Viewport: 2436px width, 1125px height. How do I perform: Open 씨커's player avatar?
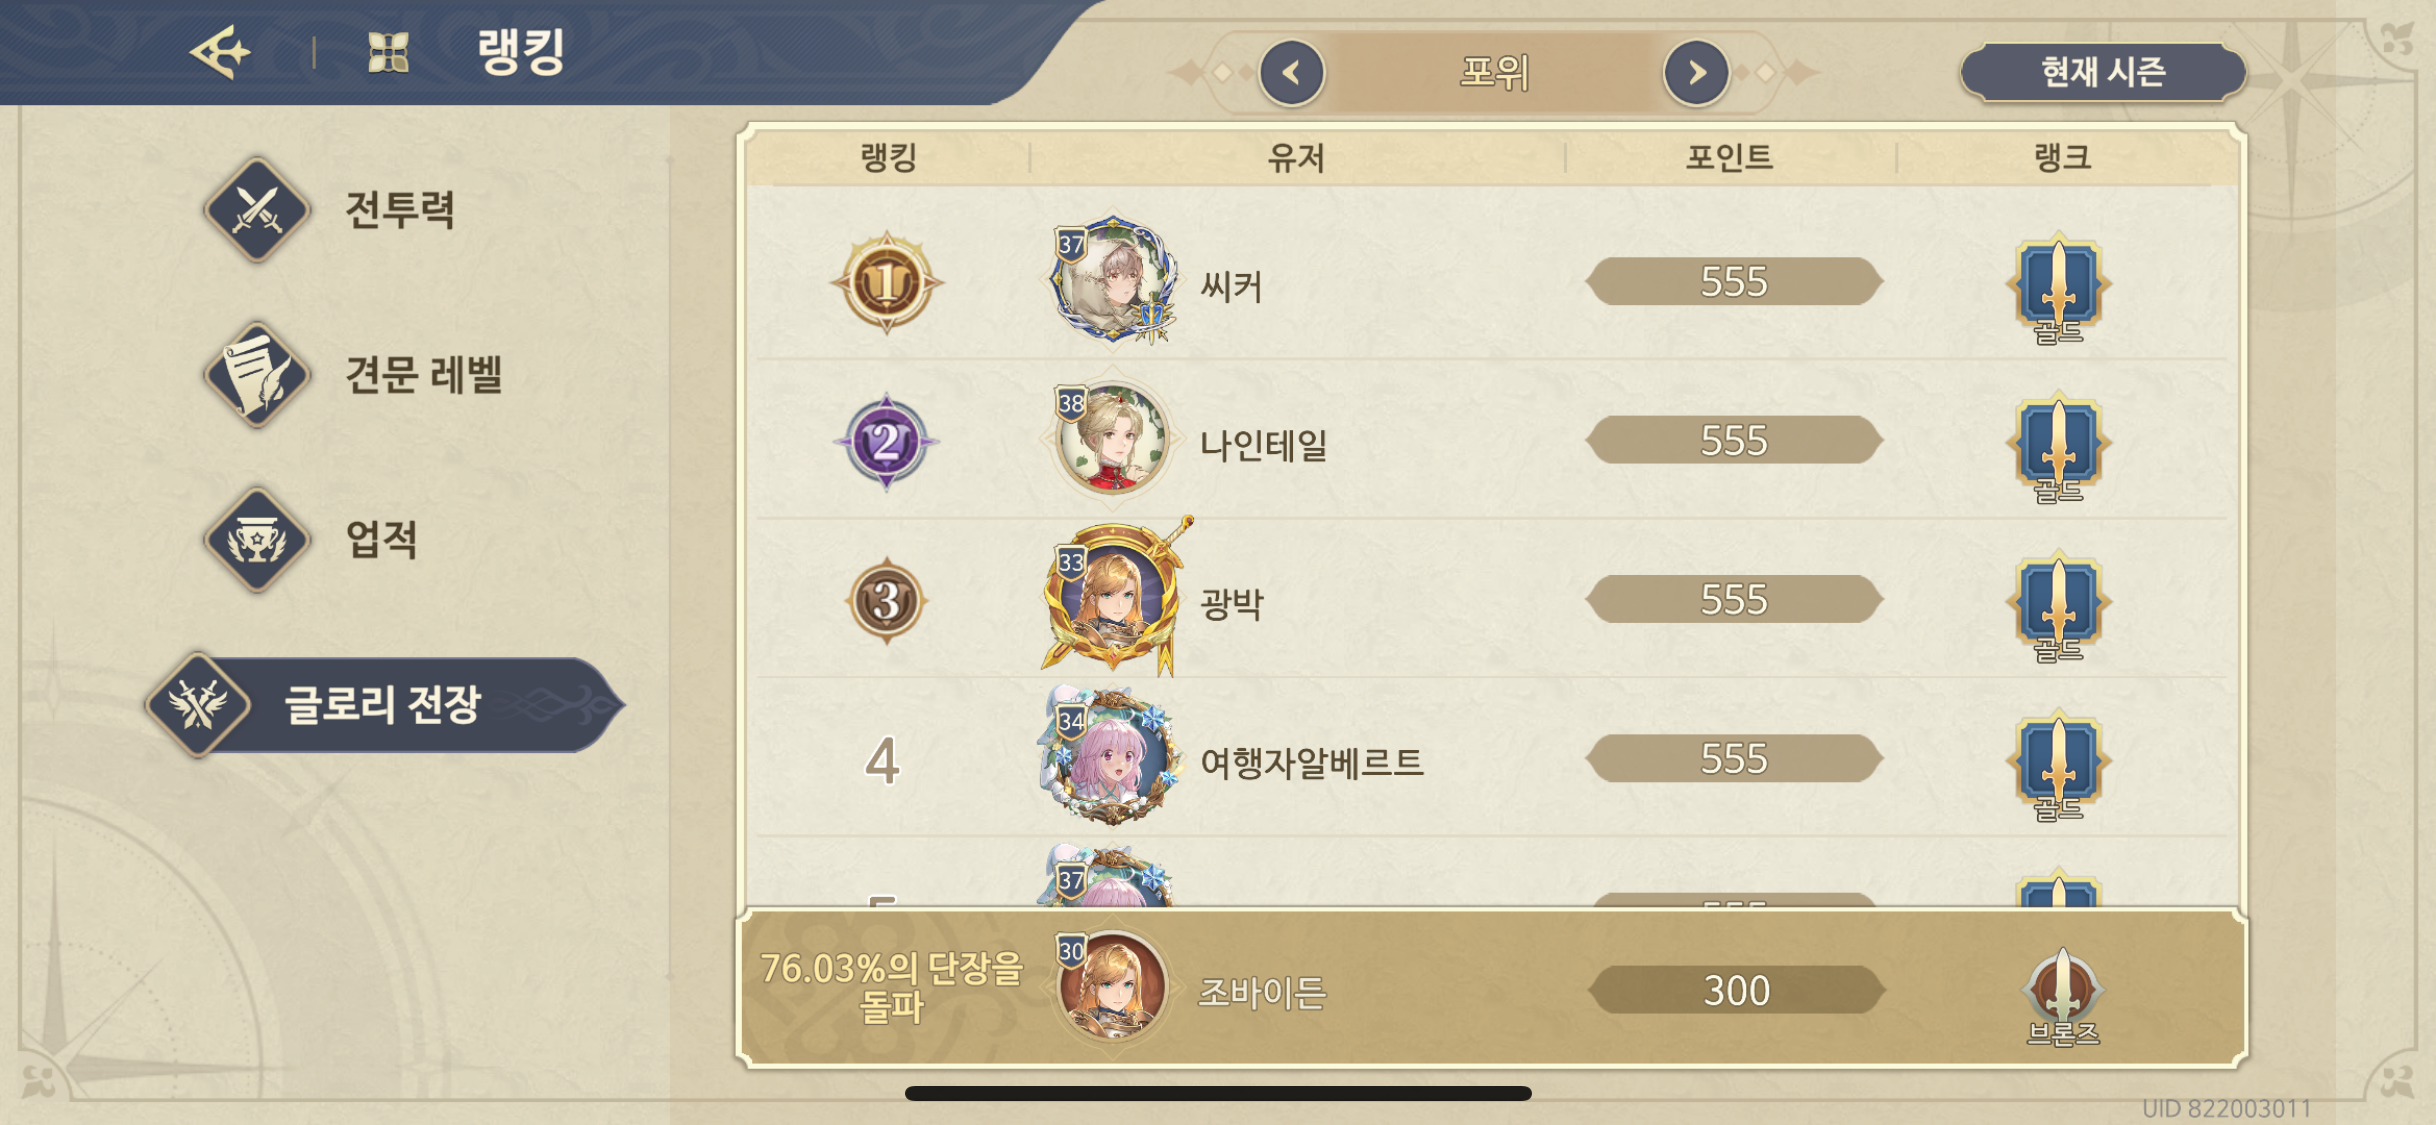(x=1111, y=280)
